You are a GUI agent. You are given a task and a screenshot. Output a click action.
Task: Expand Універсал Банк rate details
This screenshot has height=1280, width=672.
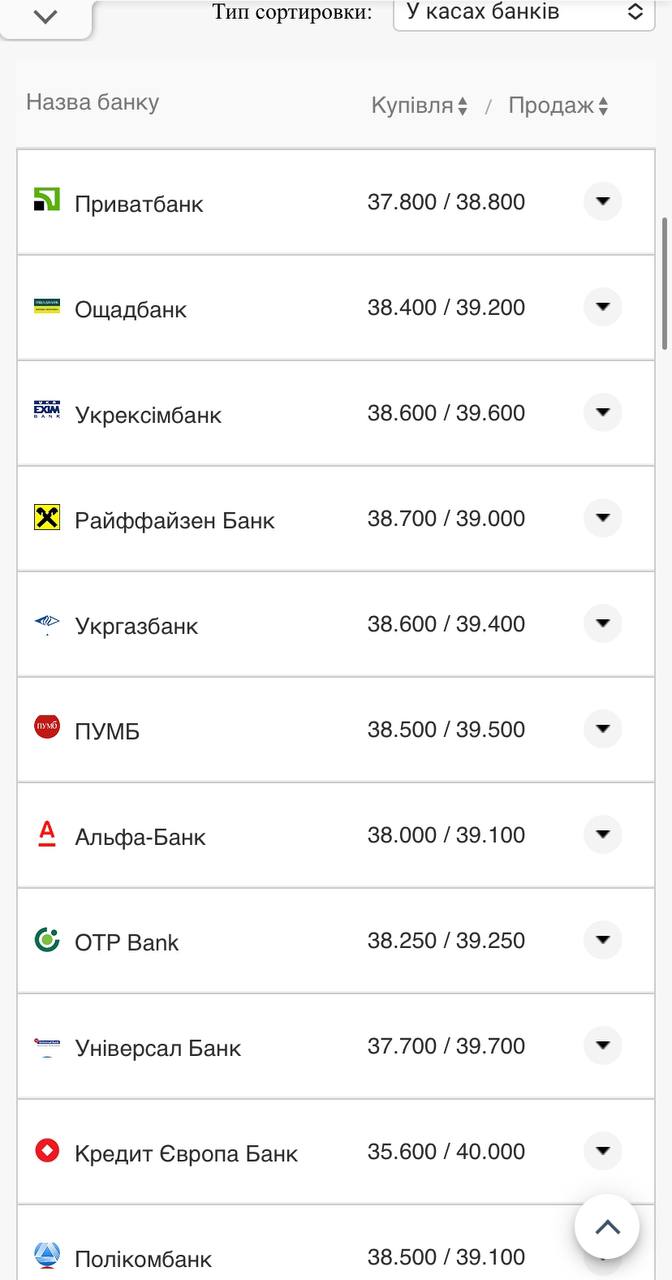(602, 1045)
